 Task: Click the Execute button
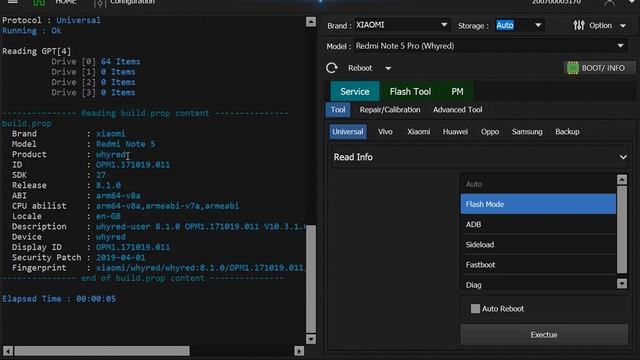click(544, 335)
